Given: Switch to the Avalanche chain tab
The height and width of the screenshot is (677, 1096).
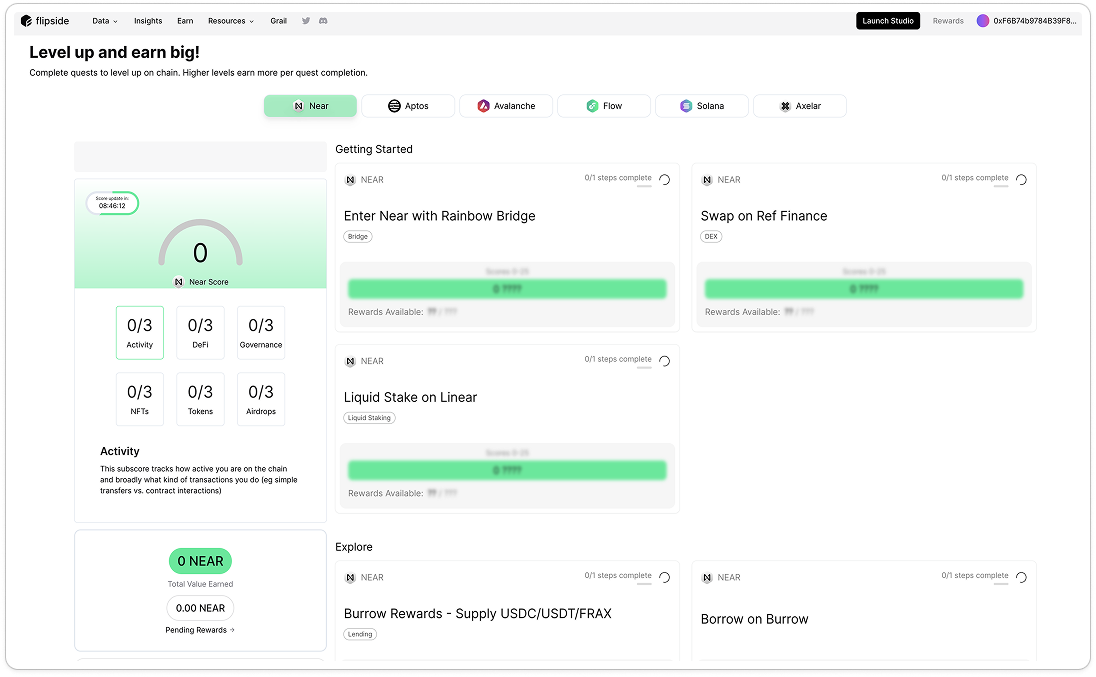Looking at the screenshot, I should [506, 106].
